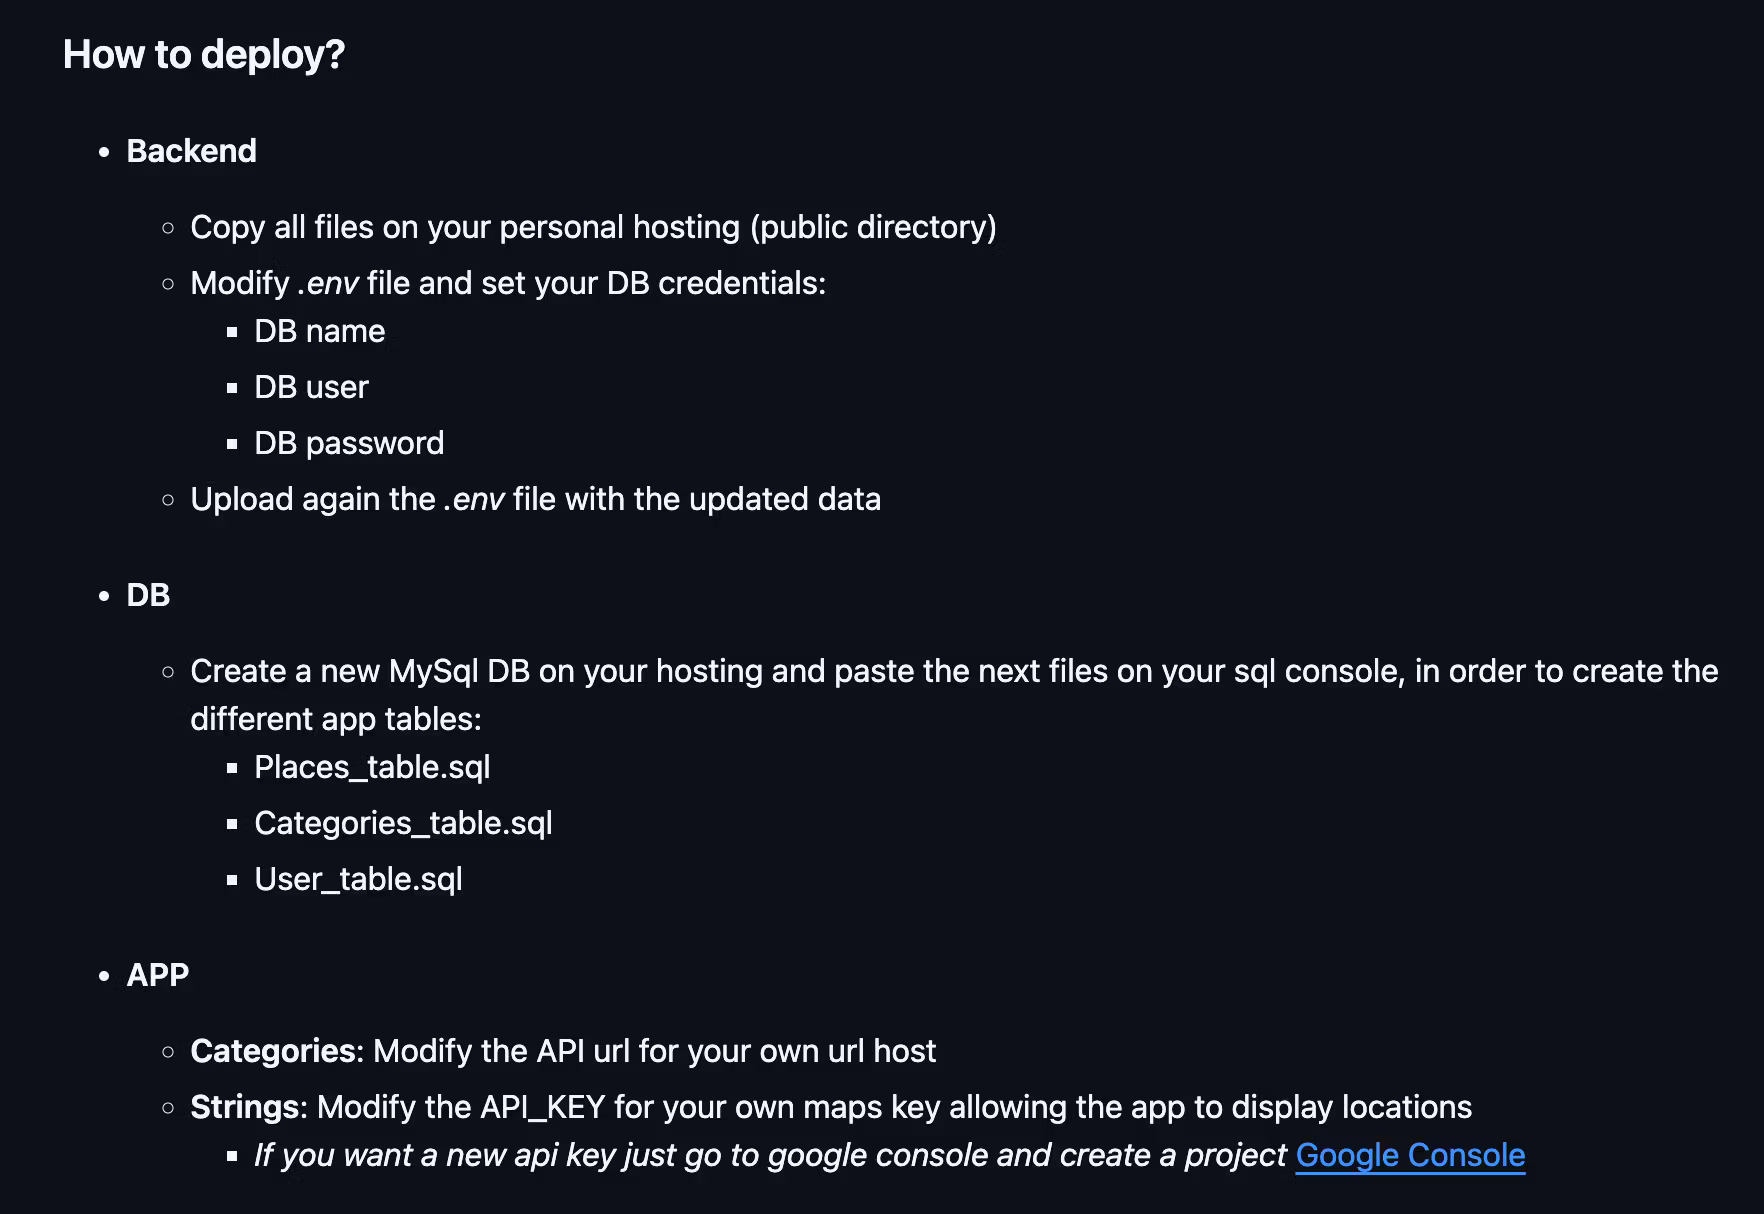Click italic '.env' in Modify line

[x=328, y=284]
